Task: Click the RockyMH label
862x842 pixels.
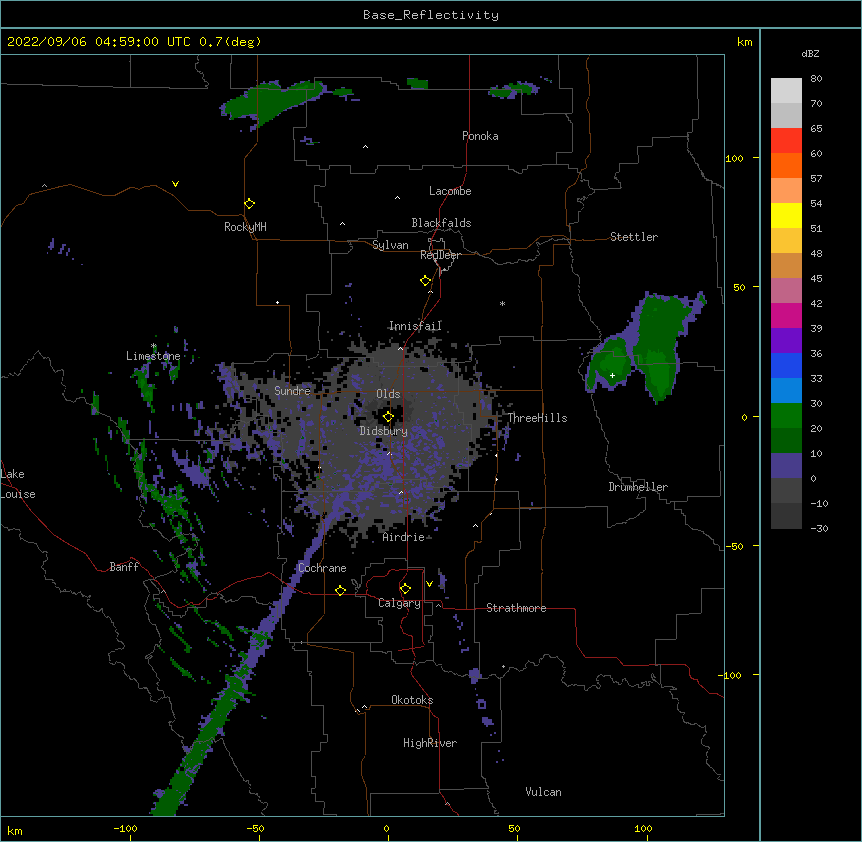Action: [245, 227]
